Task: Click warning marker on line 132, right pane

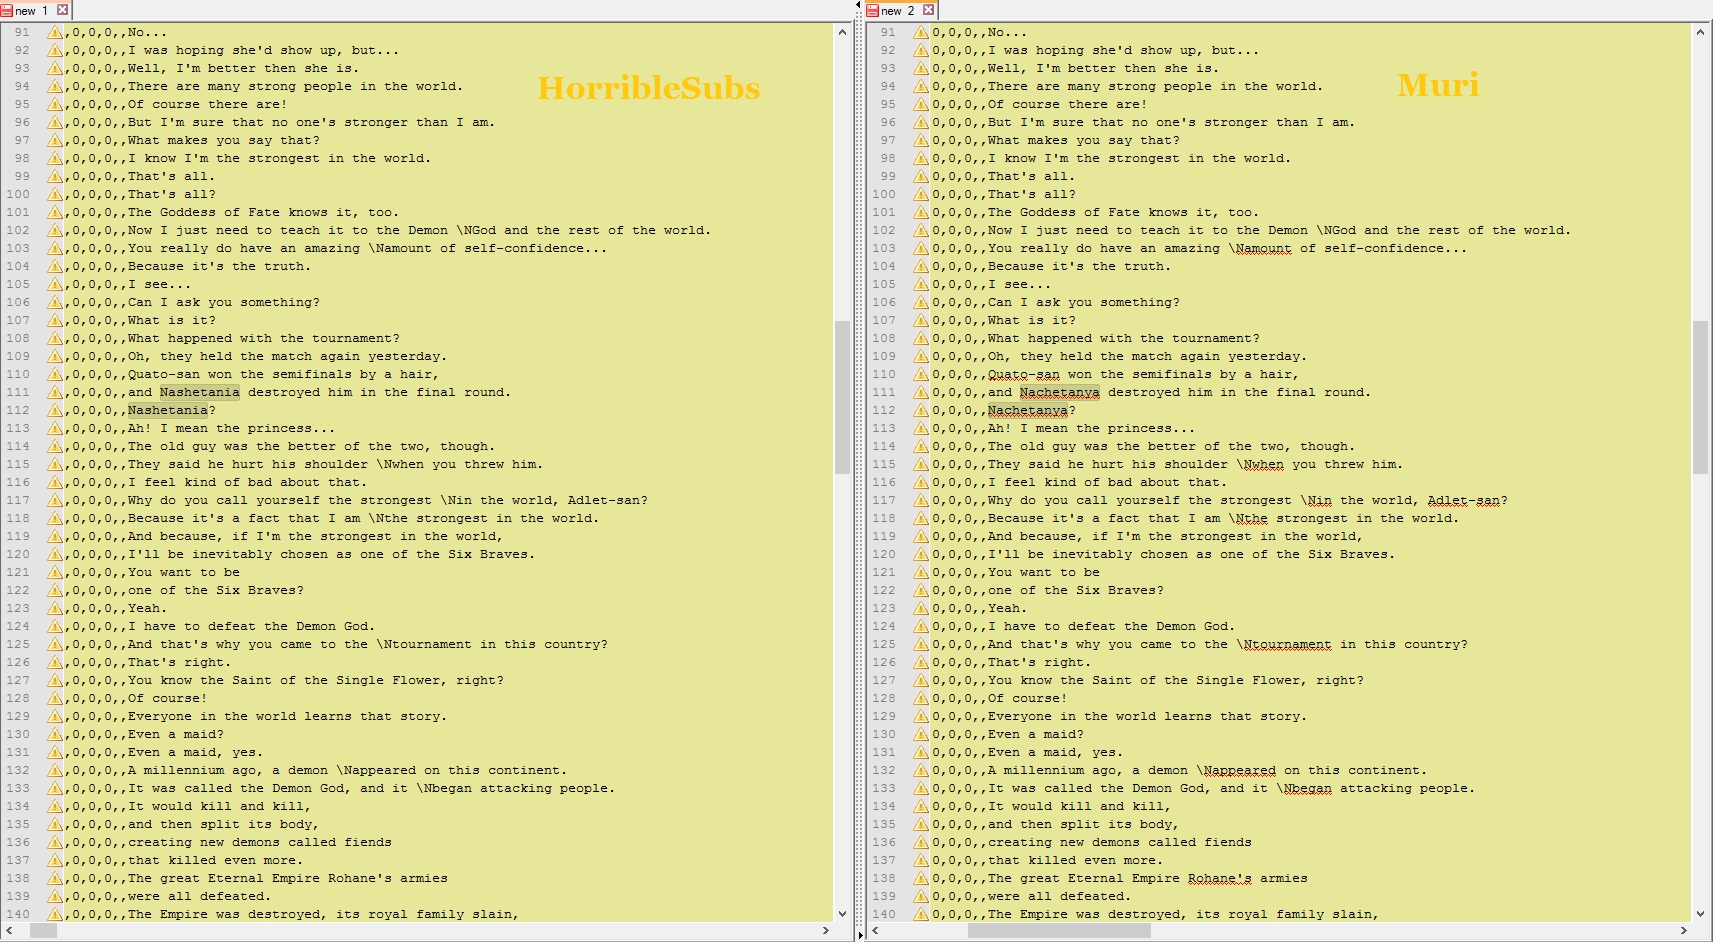Action: (x=921, y=771)
